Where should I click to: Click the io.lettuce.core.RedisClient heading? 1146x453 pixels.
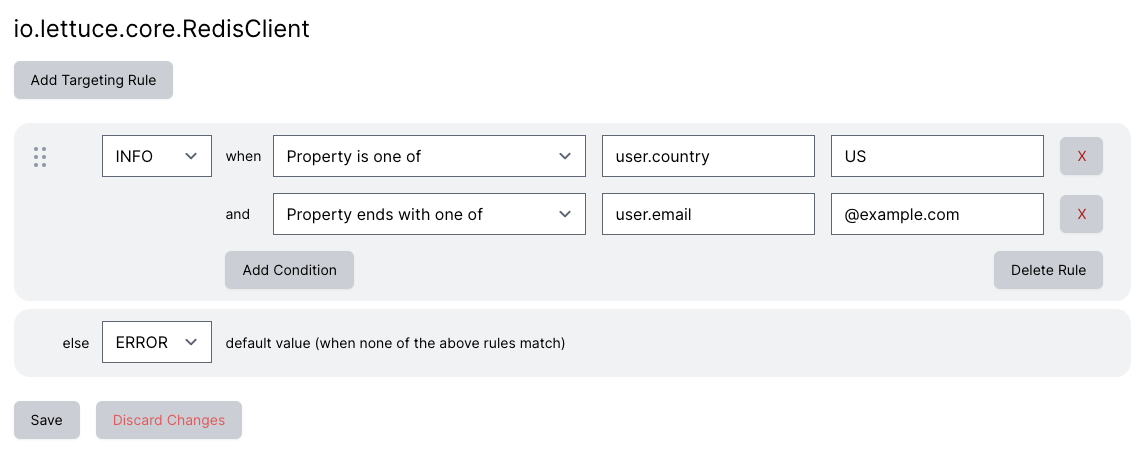pos(162,28)
